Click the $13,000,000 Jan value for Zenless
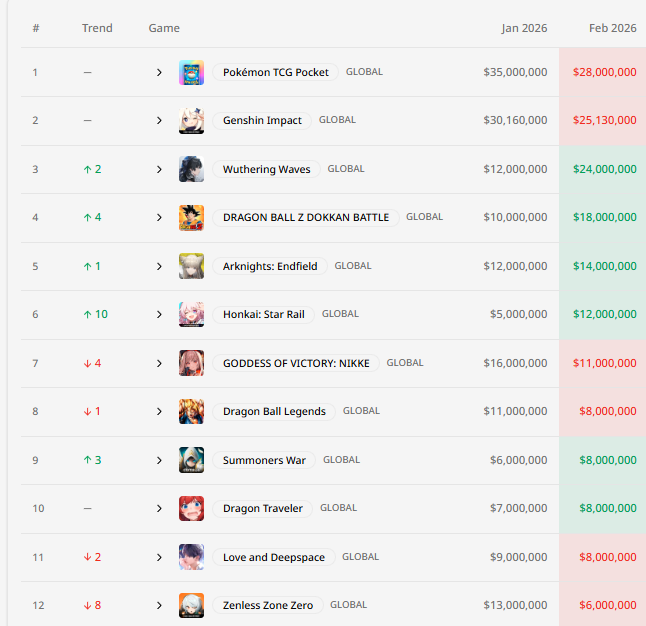 click(x=515, y=605)
